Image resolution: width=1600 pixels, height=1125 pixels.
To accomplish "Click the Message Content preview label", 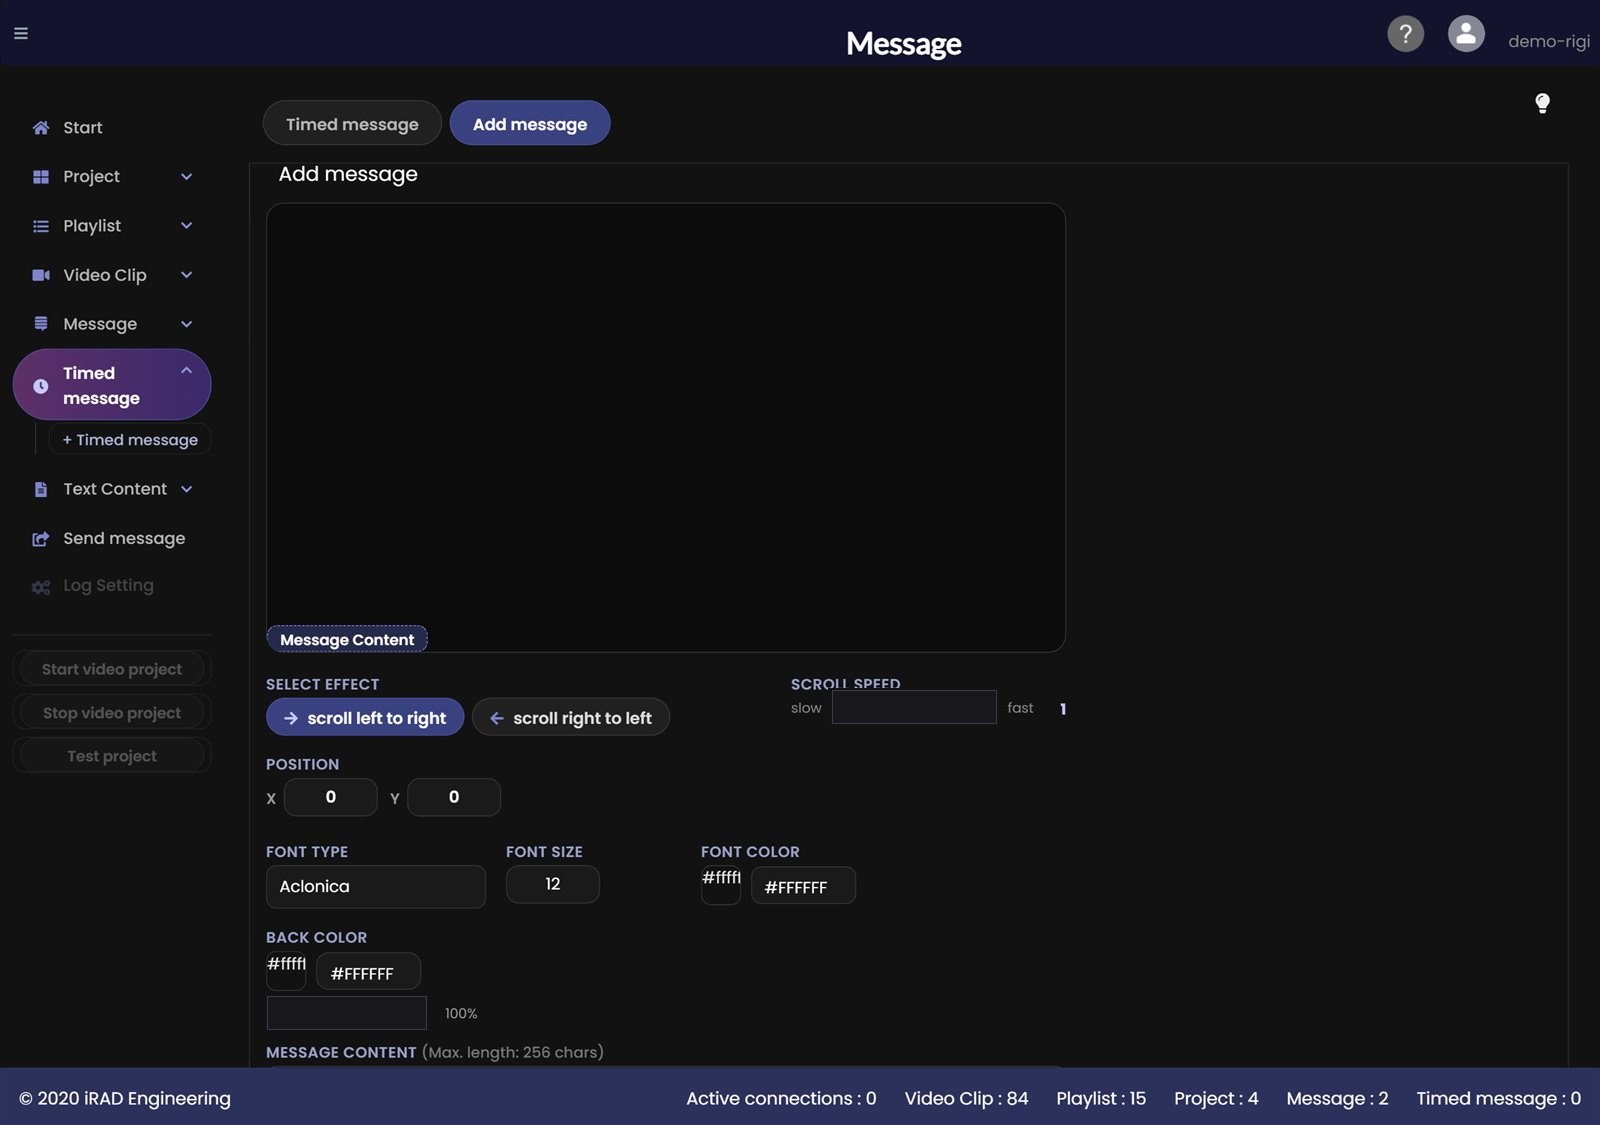I will (347, 639).
